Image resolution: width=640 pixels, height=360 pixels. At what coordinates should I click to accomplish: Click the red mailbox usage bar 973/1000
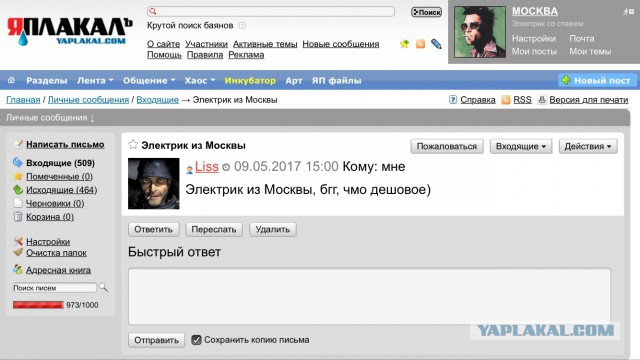[x=38, y=305]
